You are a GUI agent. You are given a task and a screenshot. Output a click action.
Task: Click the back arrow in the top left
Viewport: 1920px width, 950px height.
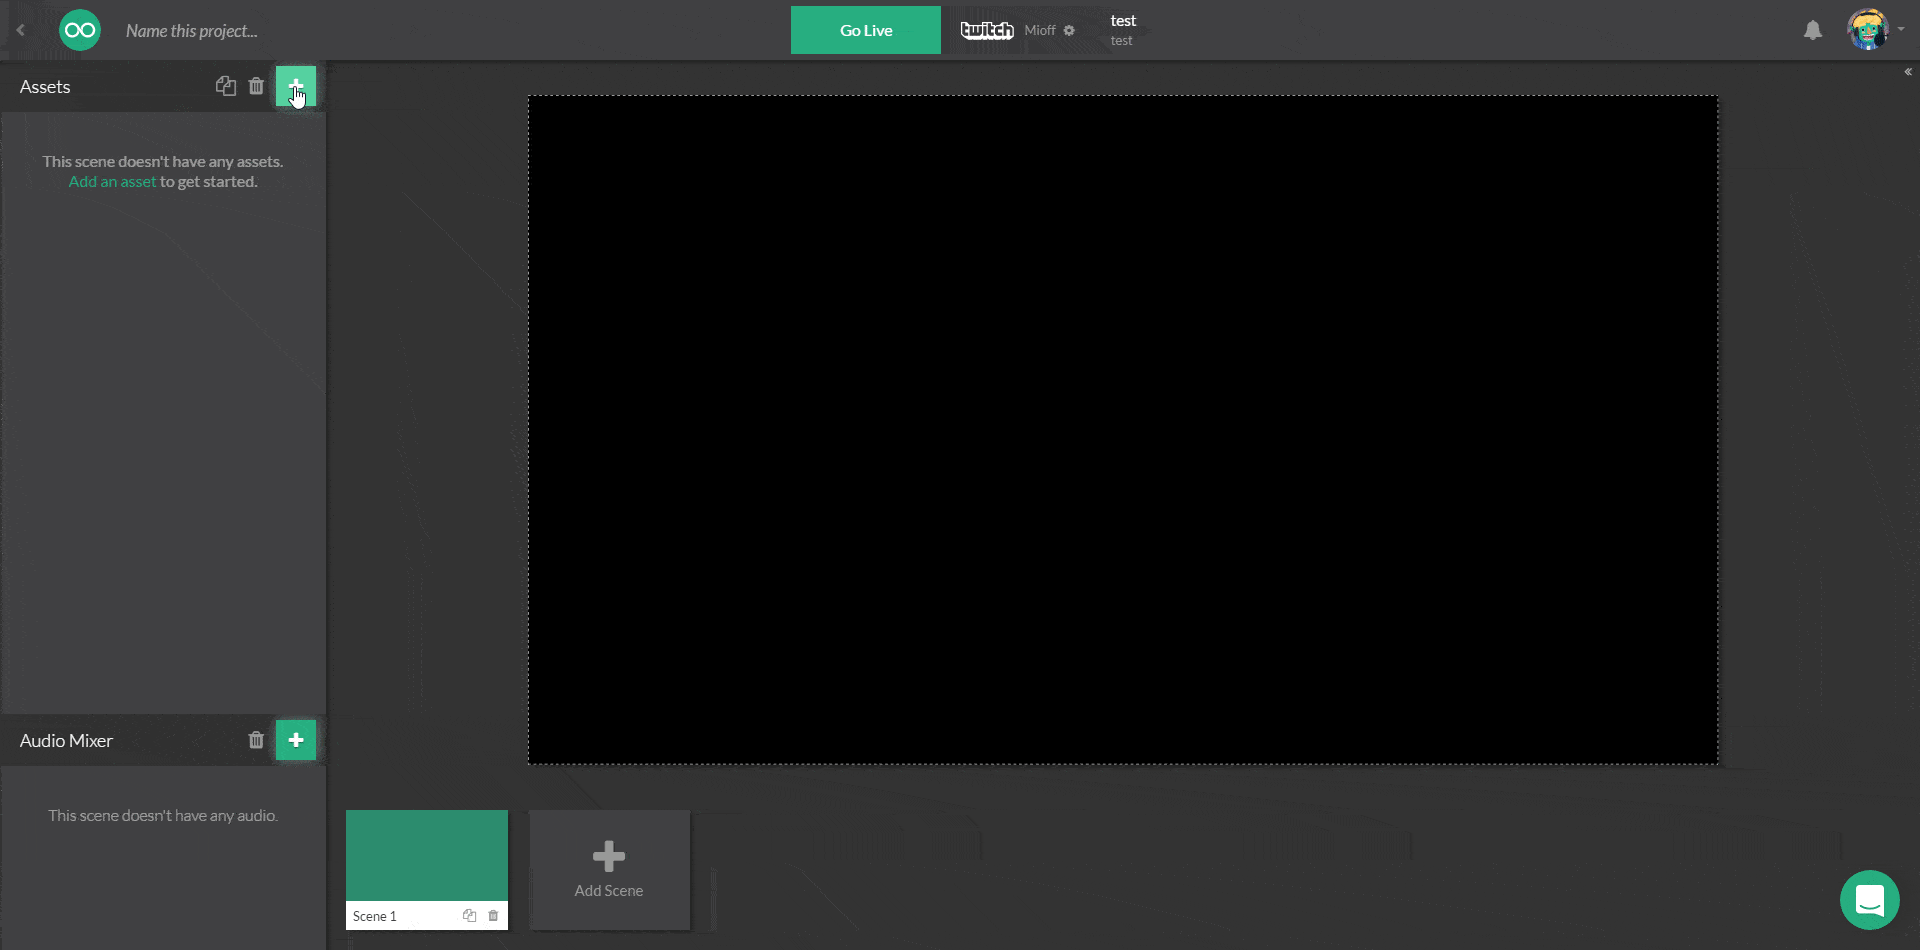point(20,29)
